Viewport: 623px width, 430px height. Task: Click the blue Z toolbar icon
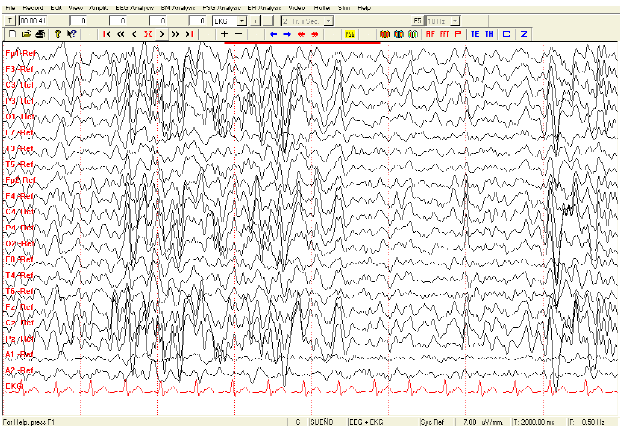[x=524, y=34]
